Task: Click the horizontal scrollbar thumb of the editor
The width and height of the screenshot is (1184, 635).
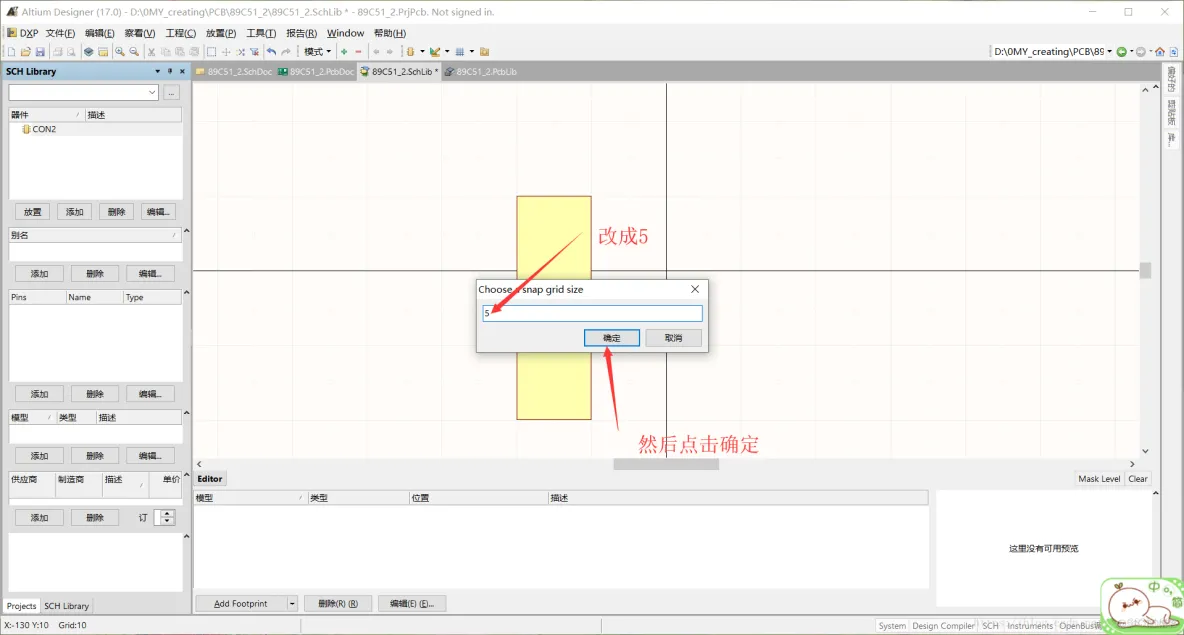Action: [666, 464]
